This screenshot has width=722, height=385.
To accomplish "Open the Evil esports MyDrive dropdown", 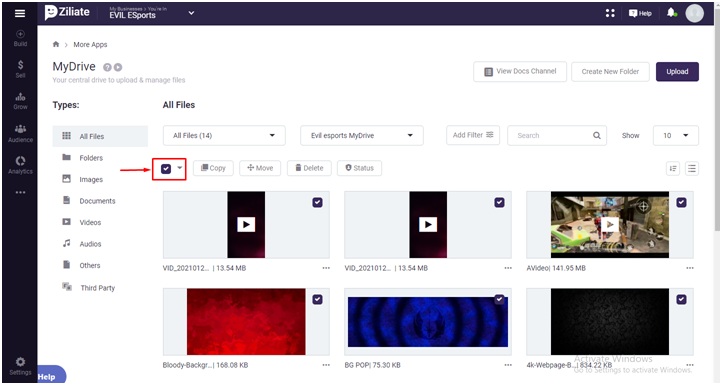I will (x=361, y=135).
